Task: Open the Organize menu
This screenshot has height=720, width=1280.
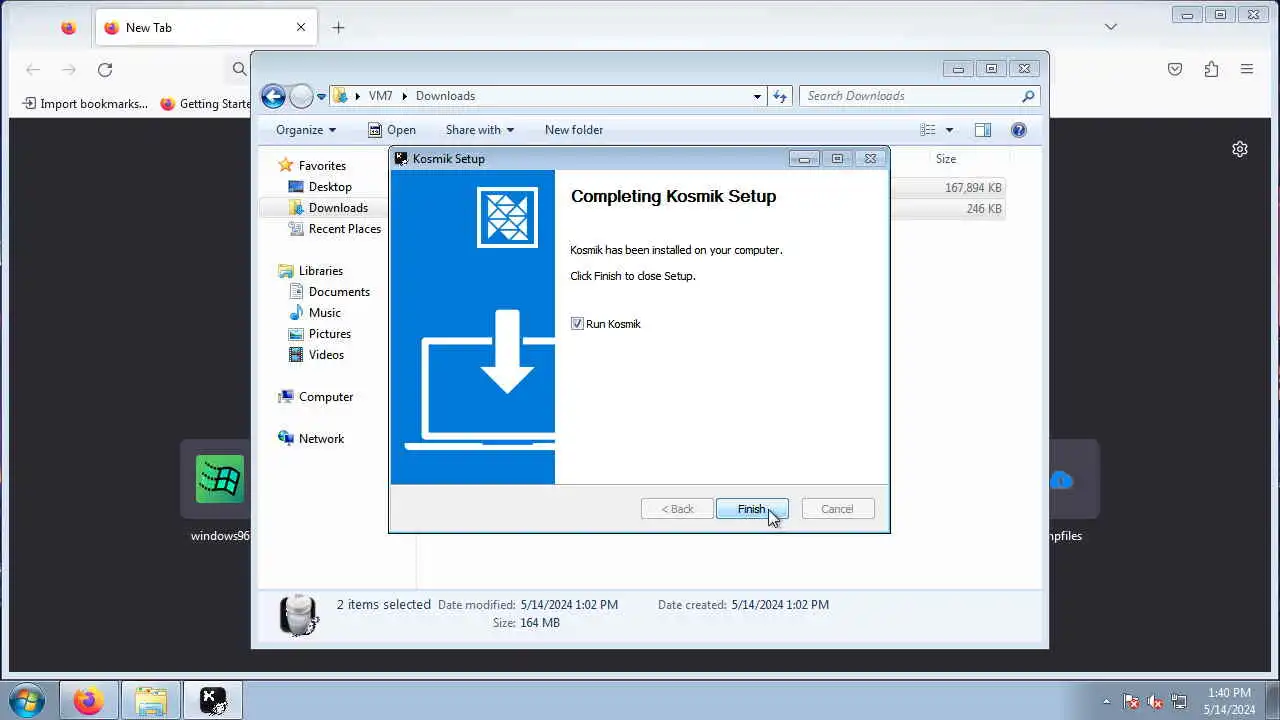Action: 306,130
